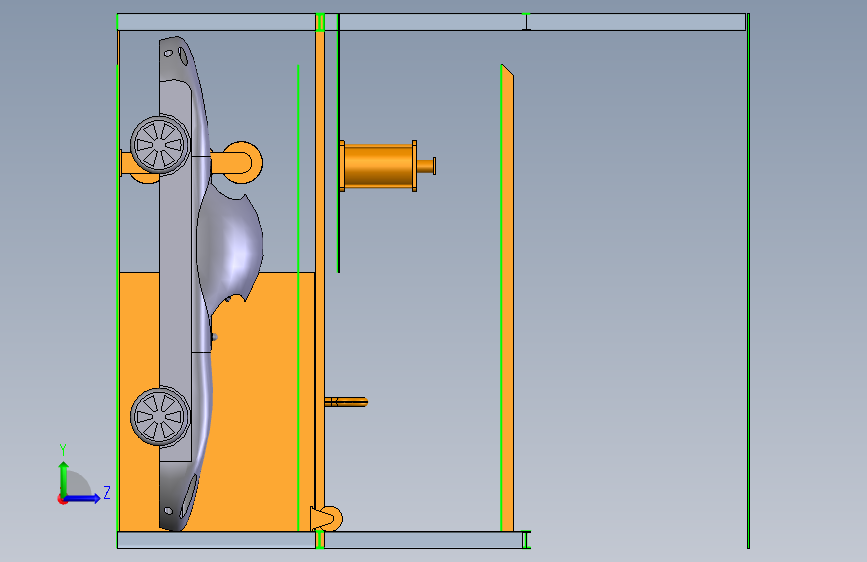Select the car's lower wheel
This screenshot has height=562, width=867.
(x=160, y=417)
